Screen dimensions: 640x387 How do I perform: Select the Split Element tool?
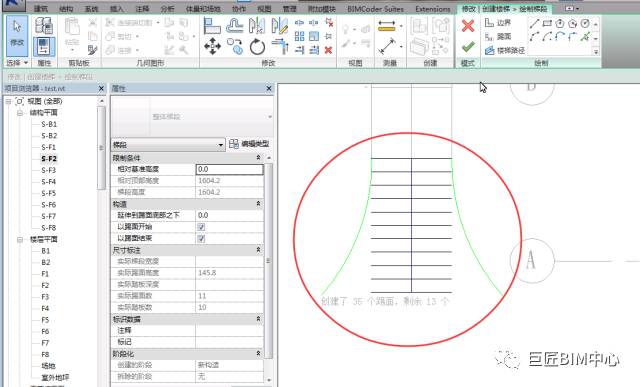tap(299, 23)
